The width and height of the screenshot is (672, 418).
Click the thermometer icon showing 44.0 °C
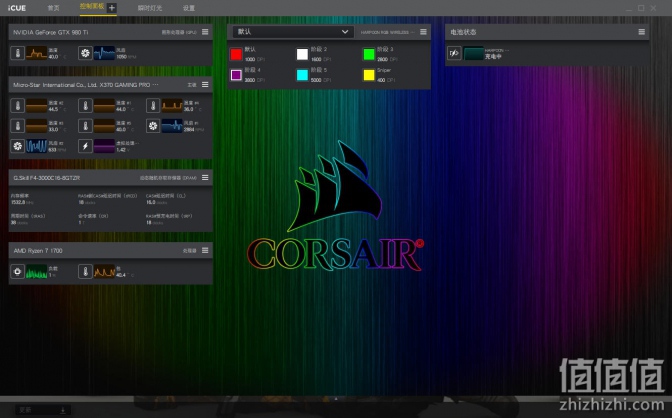point(85,105)
